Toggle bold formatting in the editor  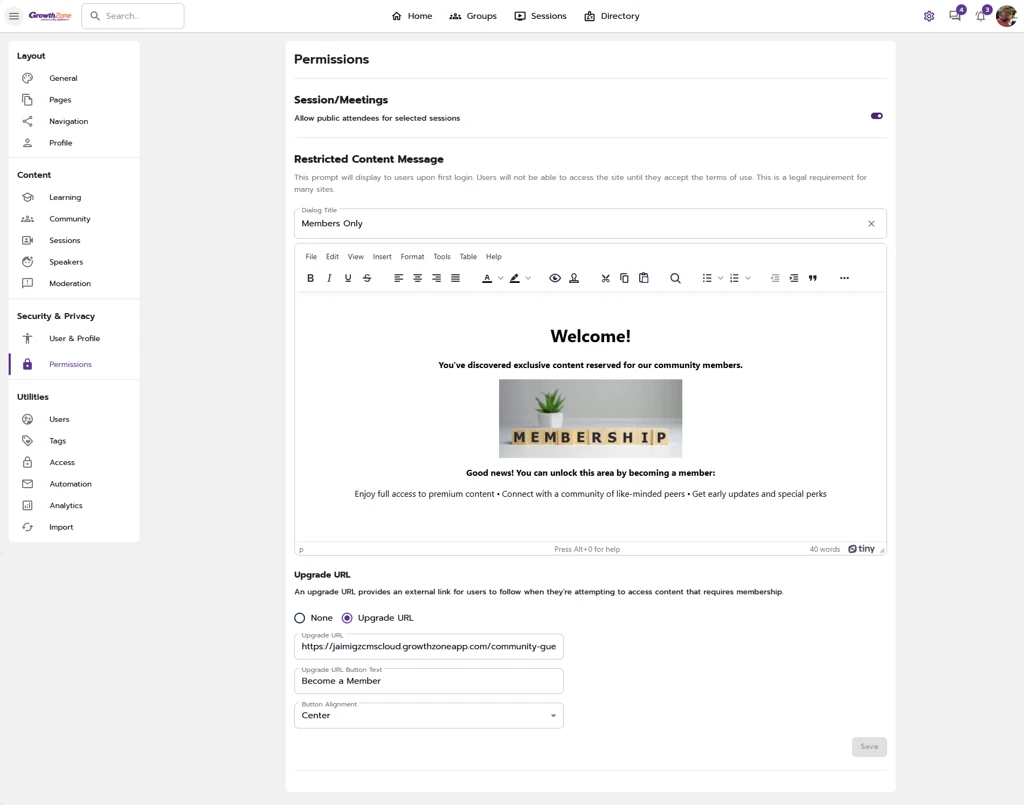[310, 278]
